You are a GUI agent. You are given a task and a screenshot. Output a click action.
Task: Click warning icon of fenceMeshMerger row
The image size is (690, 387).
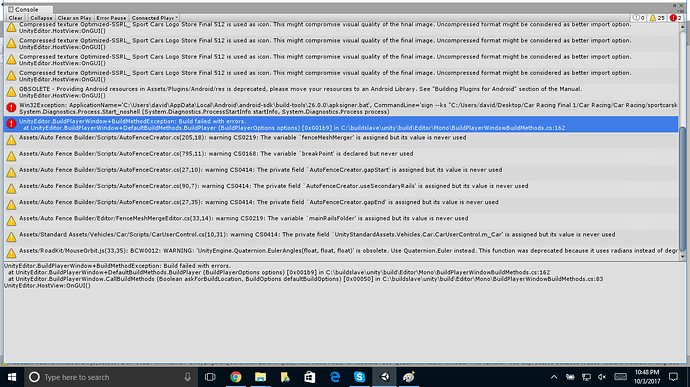pos(11,140)
